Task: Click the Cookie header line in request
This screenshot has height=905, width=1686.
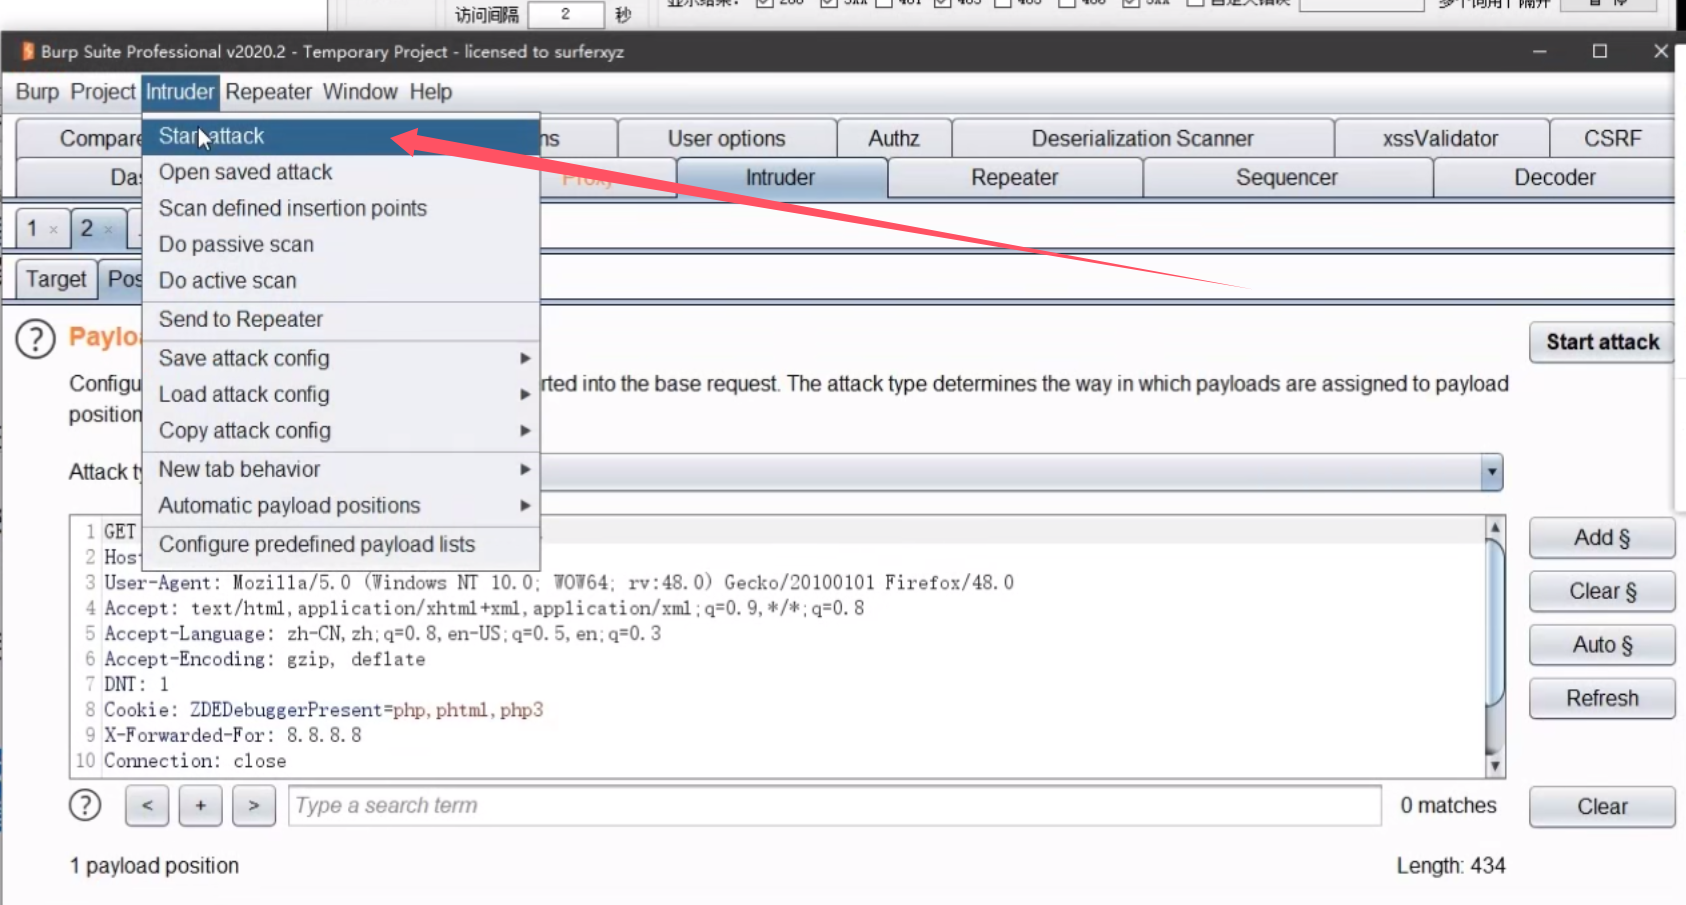Action: (324, 710)
